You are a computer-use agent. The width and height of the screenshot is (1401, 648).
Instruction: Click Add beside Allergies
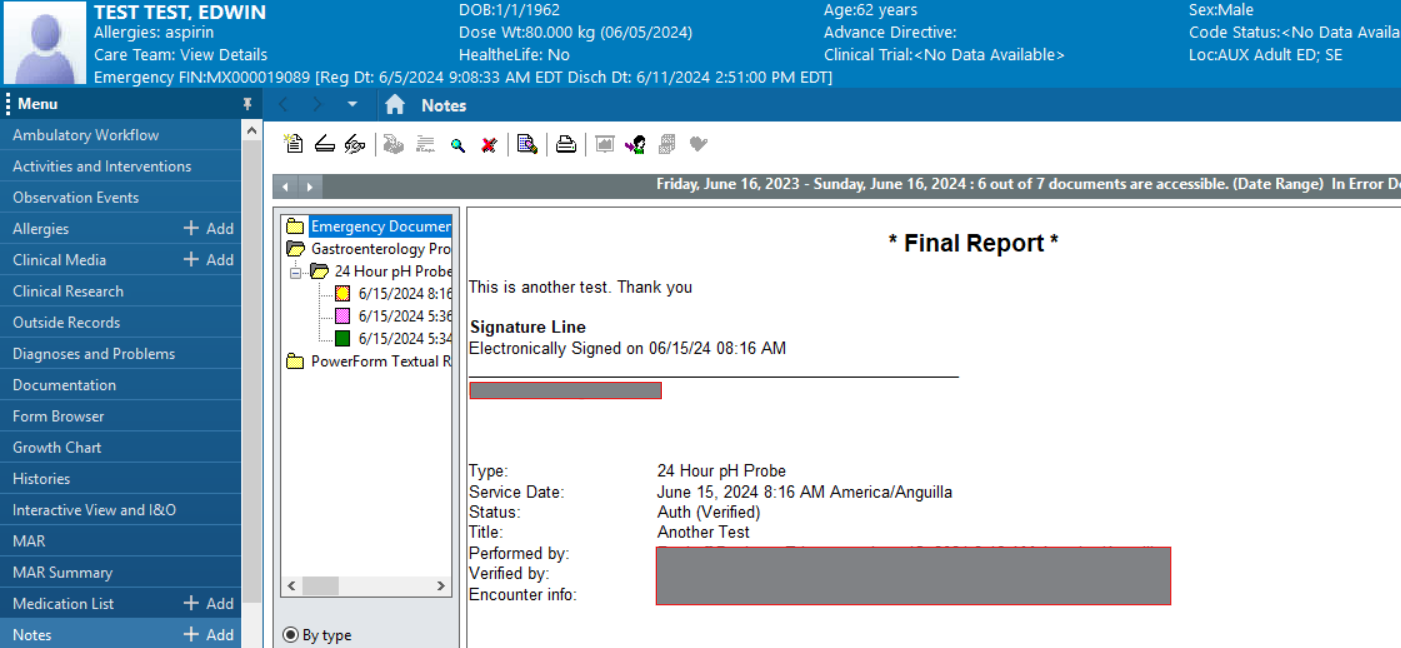coord(210,228)
